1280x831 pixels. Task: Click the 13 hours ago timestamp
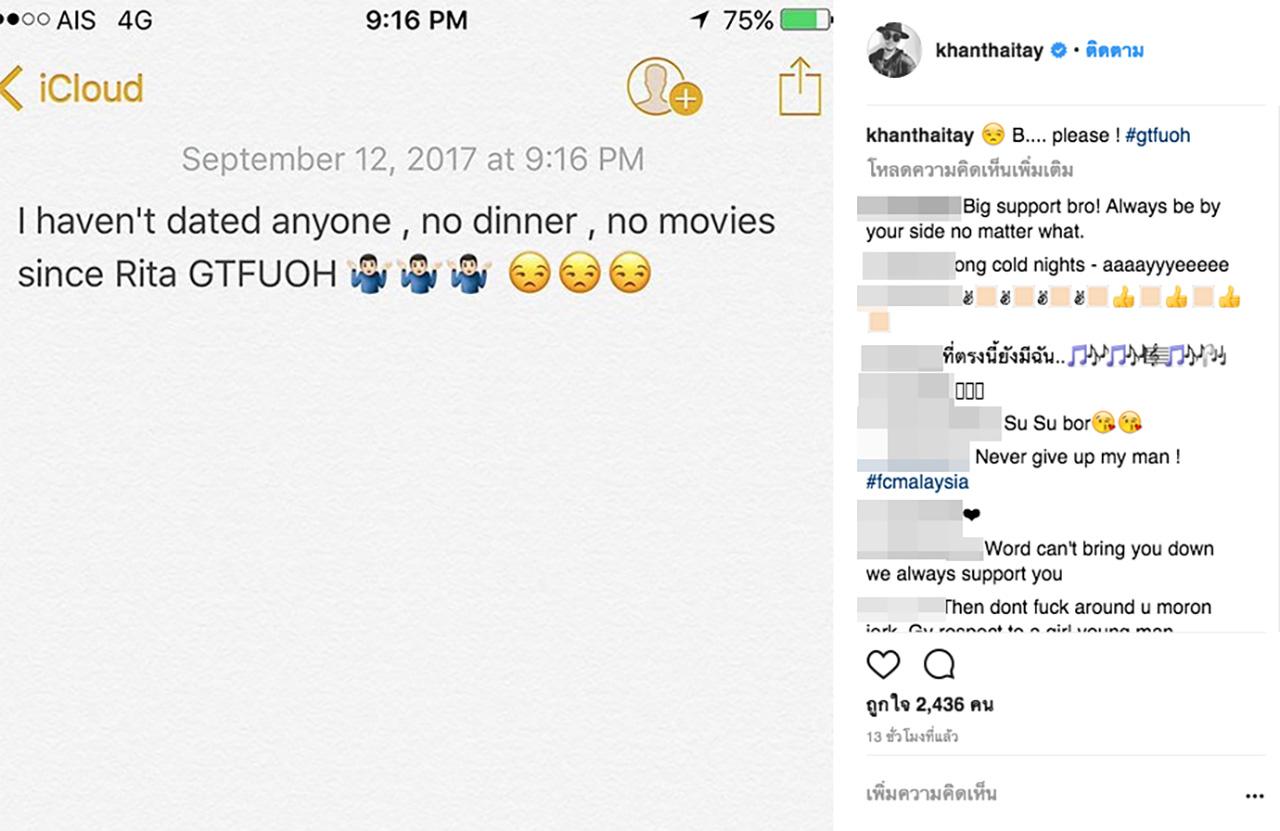tap(912, 736)
